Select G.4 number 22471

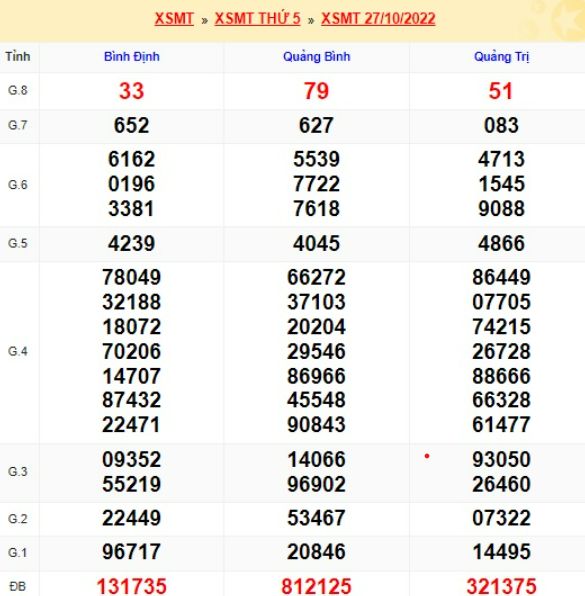[x=132, y=424]
